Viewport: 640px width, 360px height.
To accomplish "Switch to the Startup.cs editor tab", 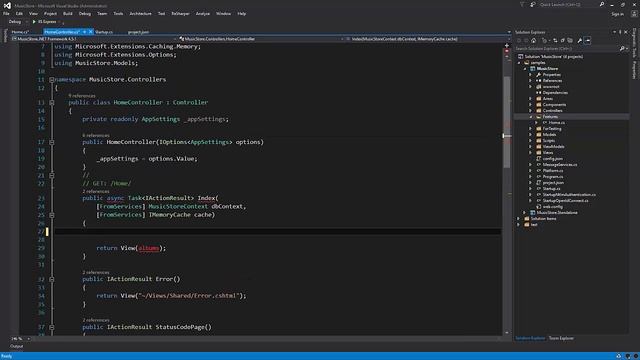I will pos(104,32).
